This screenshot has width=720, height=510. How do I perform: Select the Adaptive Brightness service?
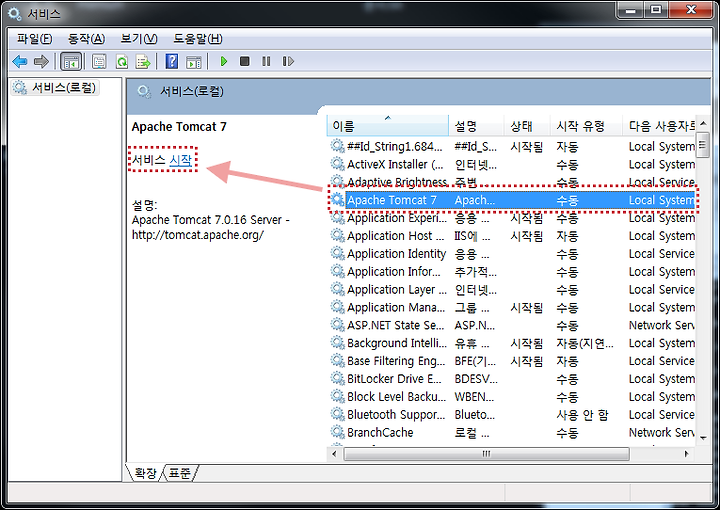pyautogui.click(x=512, y=182)
